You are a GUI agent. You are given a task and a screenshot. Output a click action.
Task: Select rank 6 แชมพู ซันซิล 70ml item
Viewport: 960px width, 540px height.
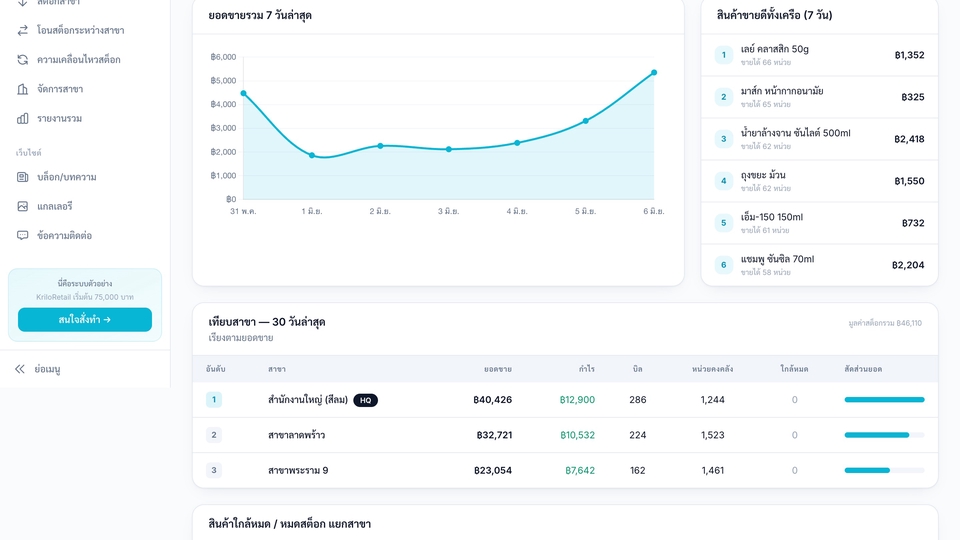click(x=819, y=265)
